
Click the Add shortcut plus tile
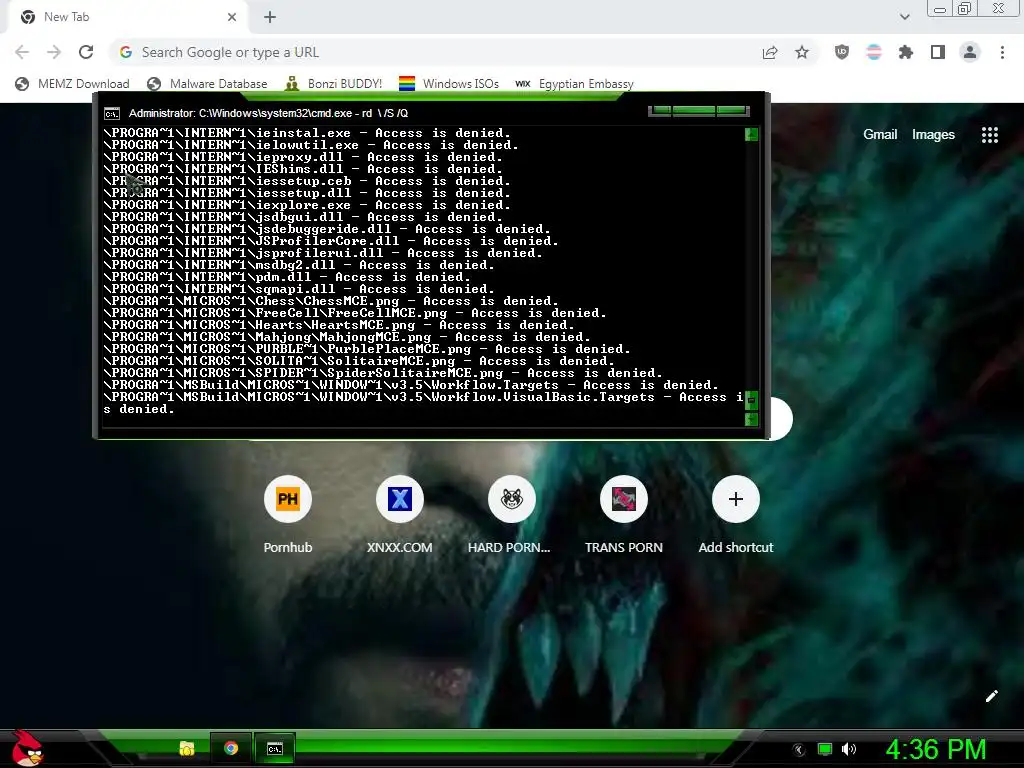pyautogui.click(x=735, y=499)
